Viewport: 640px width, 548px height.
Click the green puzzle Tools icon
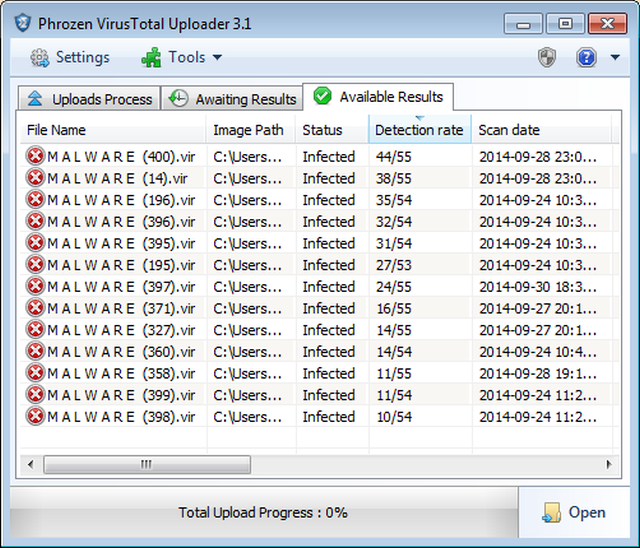coord(151,58)
